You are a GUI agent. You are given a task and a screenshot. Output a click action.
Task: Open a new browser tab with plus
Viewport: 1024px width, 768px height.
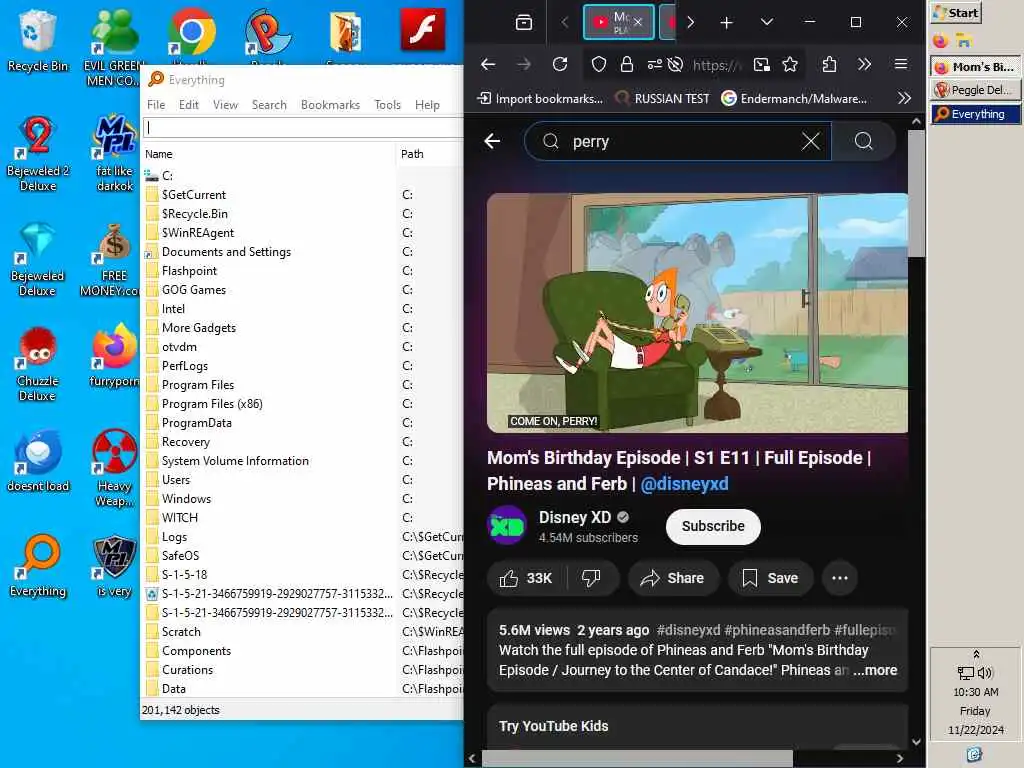tap(726, 23)
